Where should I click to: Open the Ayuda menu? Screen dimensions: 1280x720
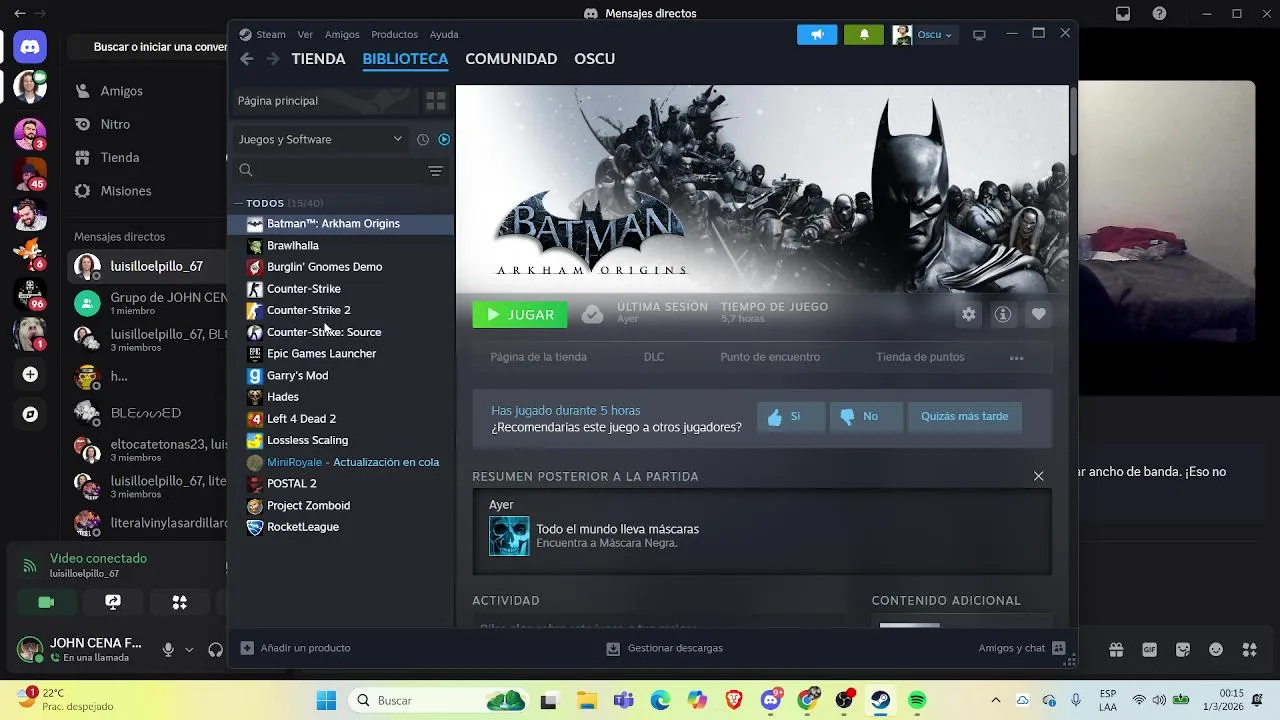click(444, 34)
